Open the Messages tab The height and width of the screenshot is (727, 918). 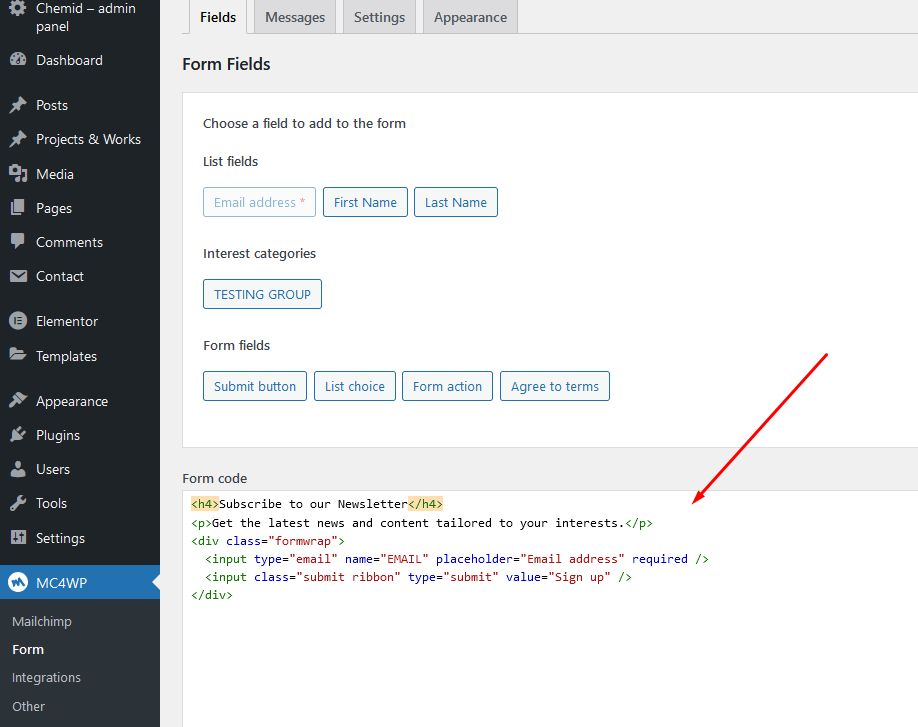point(294,17)
